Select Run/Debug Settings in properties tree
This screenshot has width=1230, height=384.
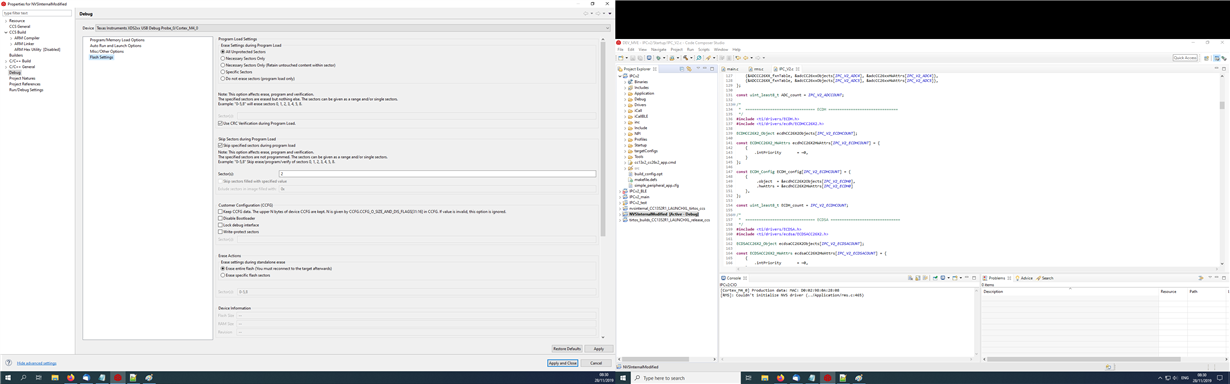[26, 90]
